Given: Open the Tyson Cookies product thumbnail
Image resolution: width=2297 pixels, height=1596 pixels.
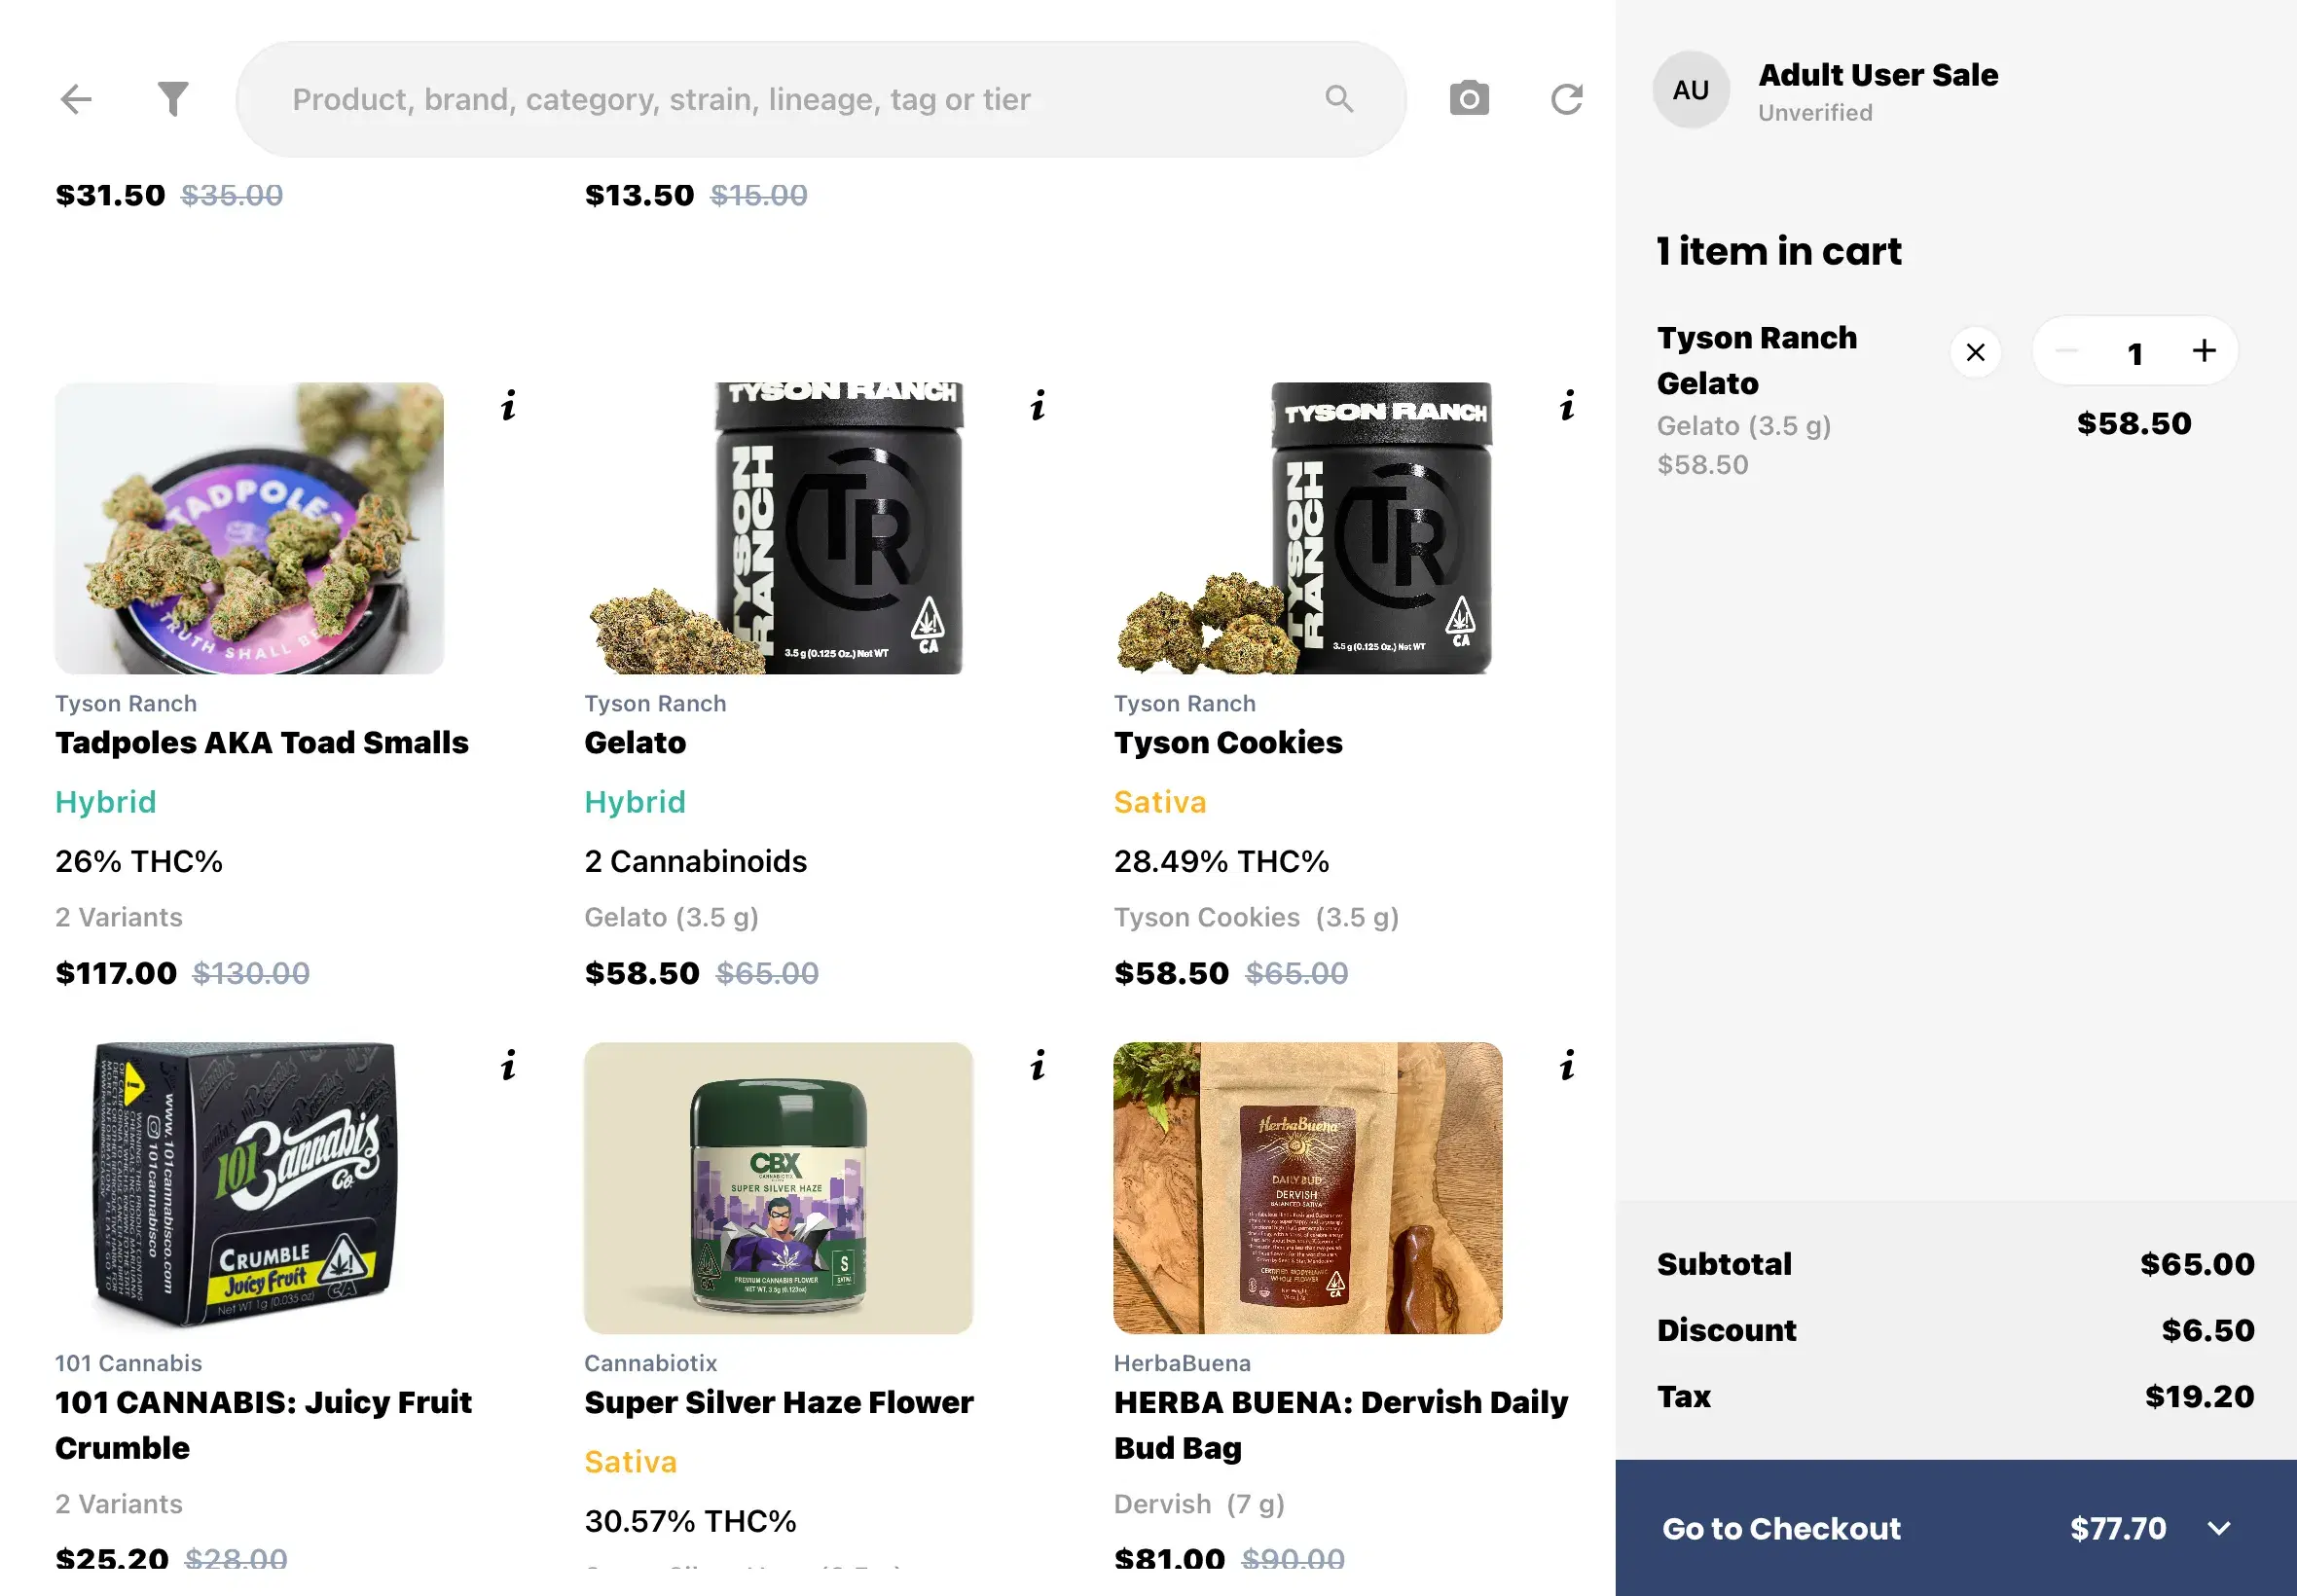Looking at the screenshot, I should point(1310,525).
